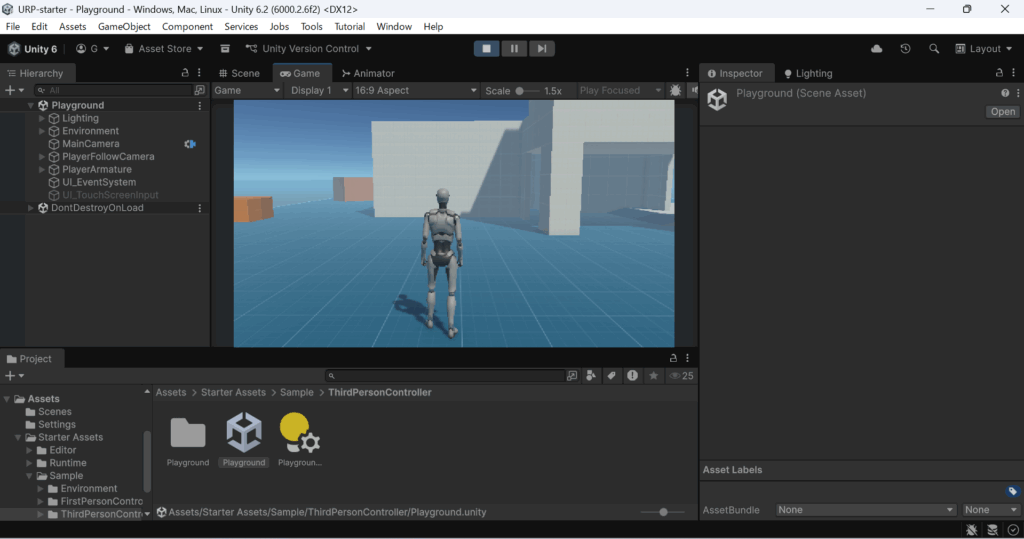Click the Favorites star icon in Project panel
Viewport: 1024px width, 539px height.
pos(653,376)
